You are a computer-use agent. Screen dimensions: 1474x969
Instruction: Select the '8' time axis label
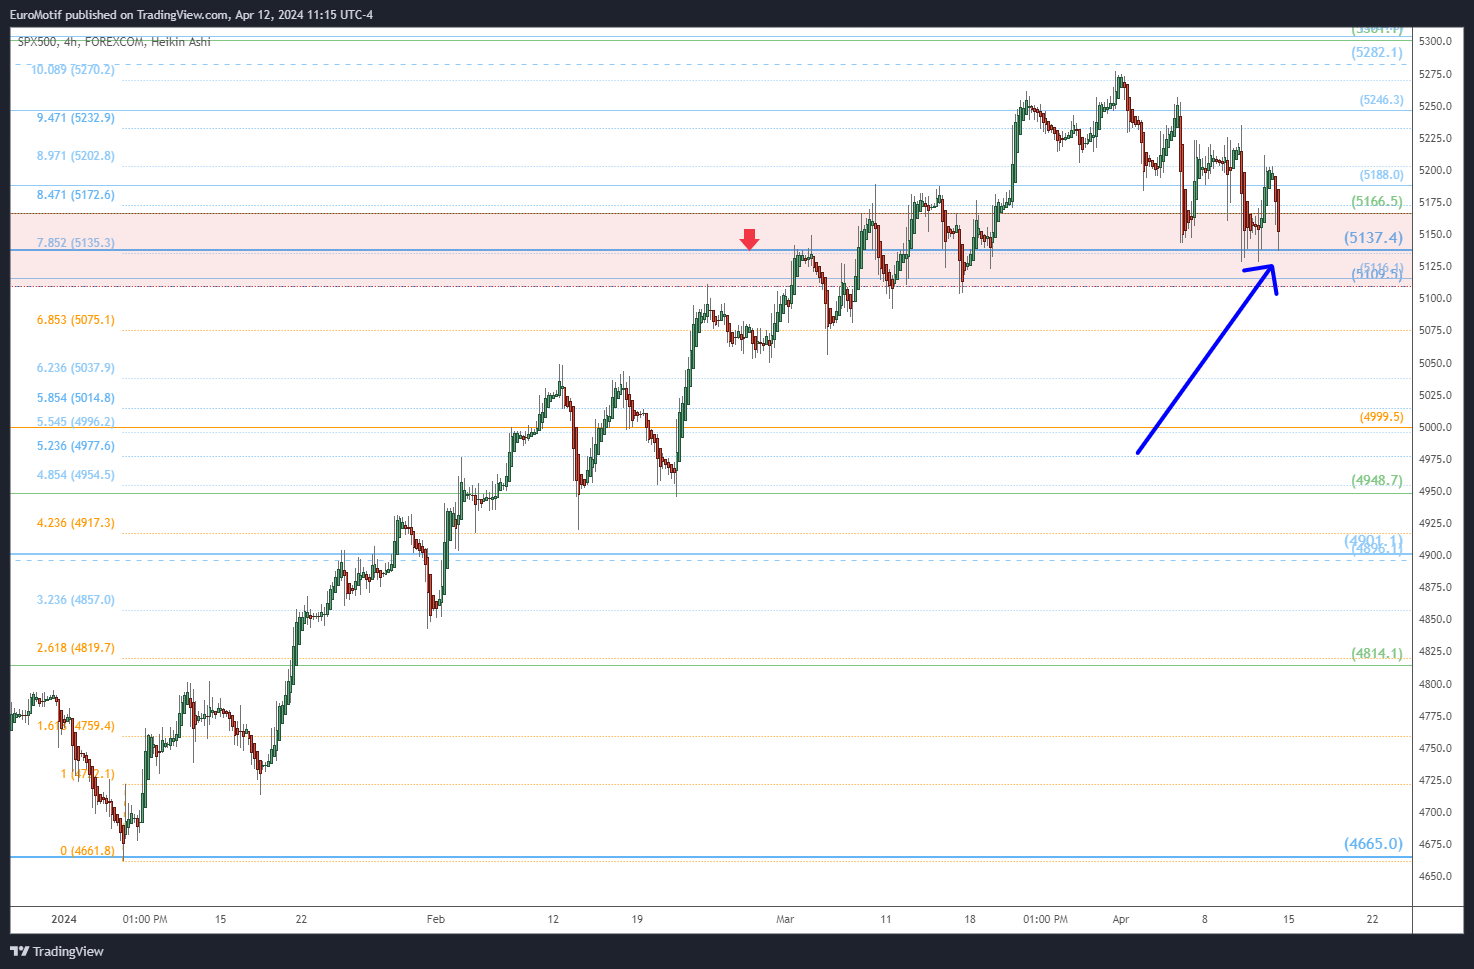tap(1205, 919)
